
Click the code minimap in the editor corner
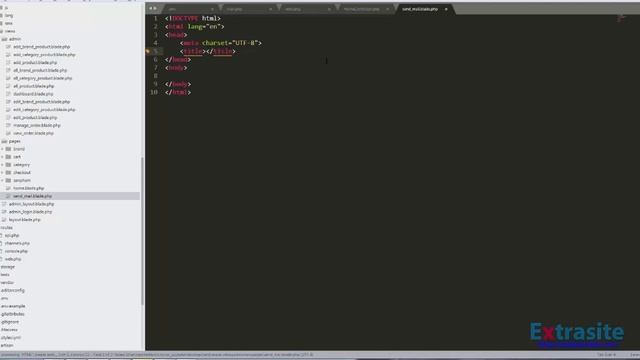tap(621, 18)
